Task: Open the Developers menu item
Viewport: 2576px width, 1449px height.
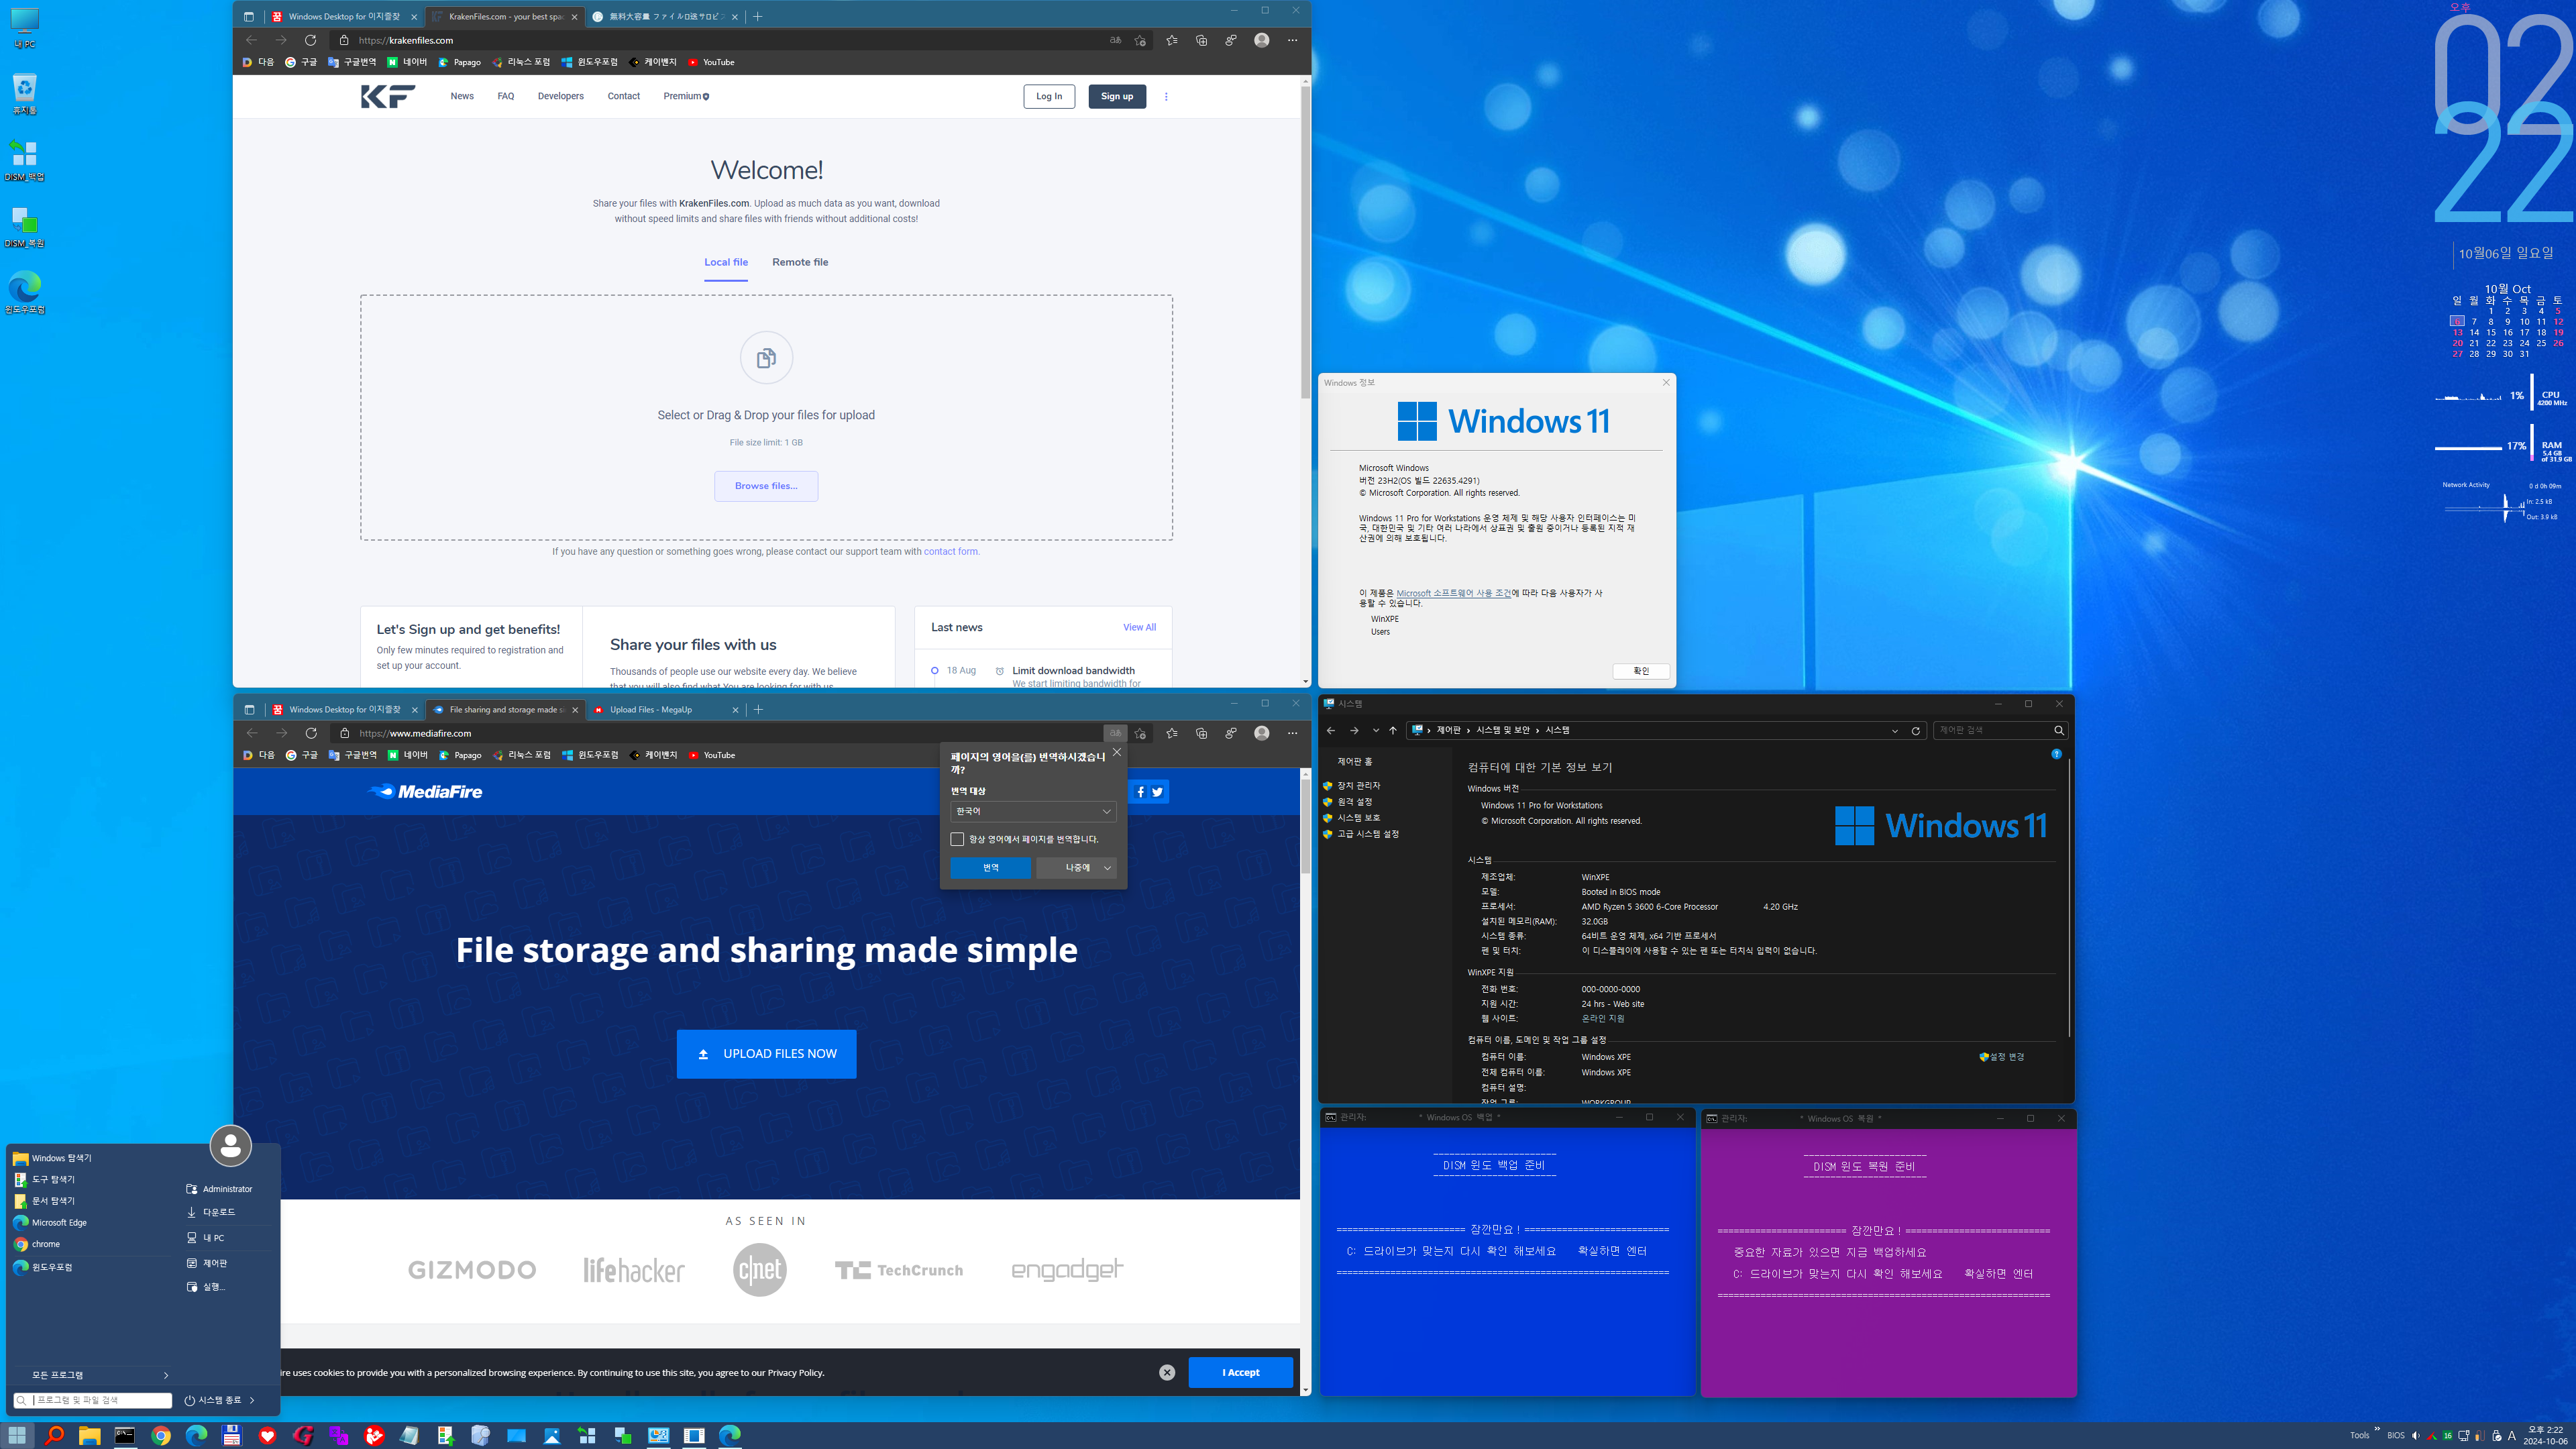Action: 560,96
